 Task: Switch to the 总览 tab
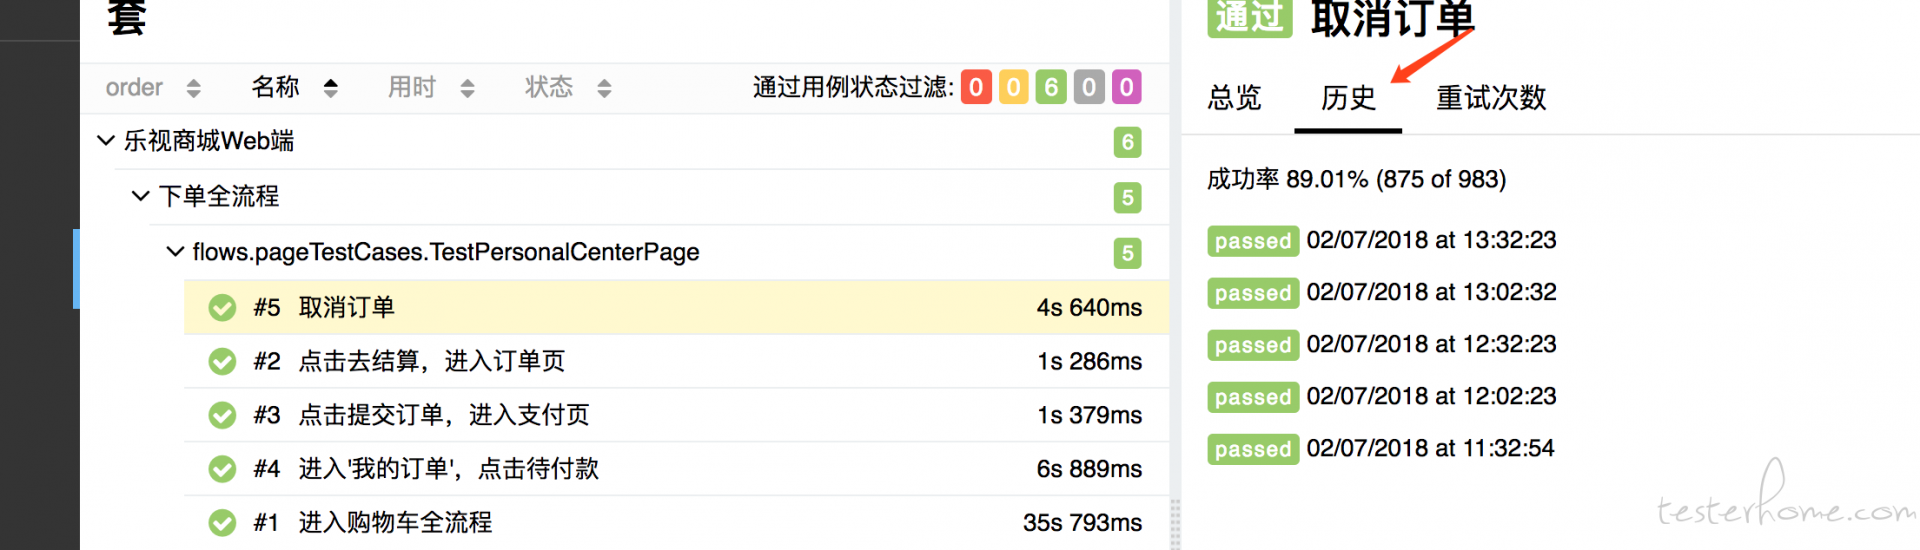pyautogui.click(x=1235, y=98)
